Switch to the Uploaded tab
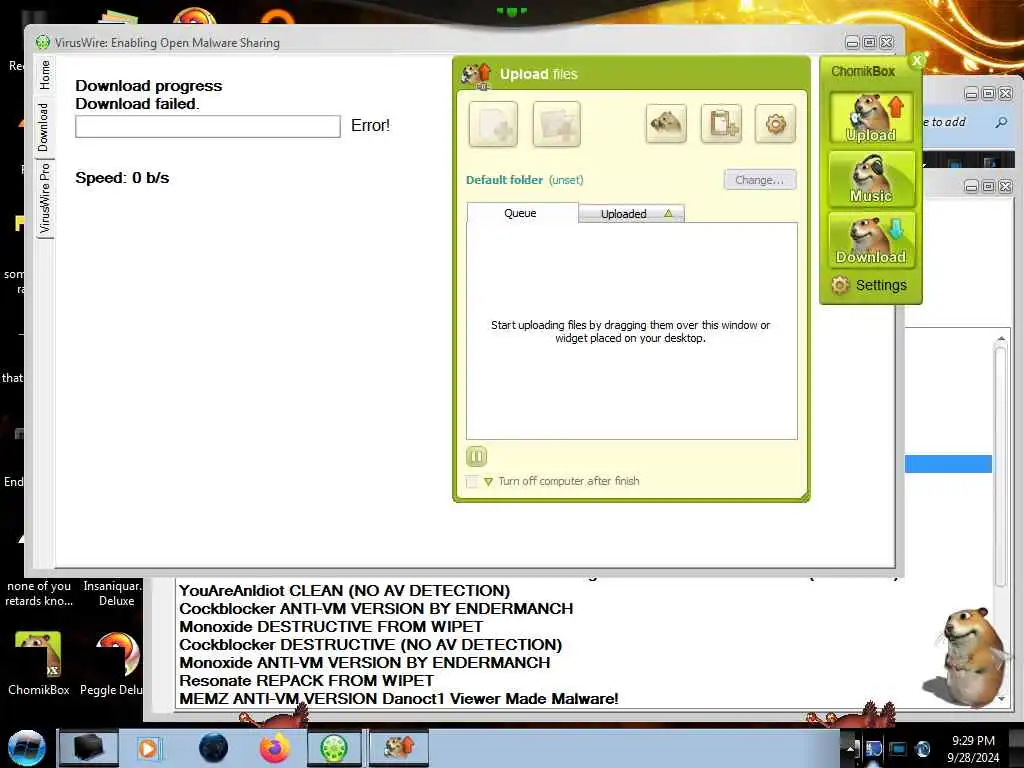The width and height of the screenshot is (1024, 768). click(631, 214)
